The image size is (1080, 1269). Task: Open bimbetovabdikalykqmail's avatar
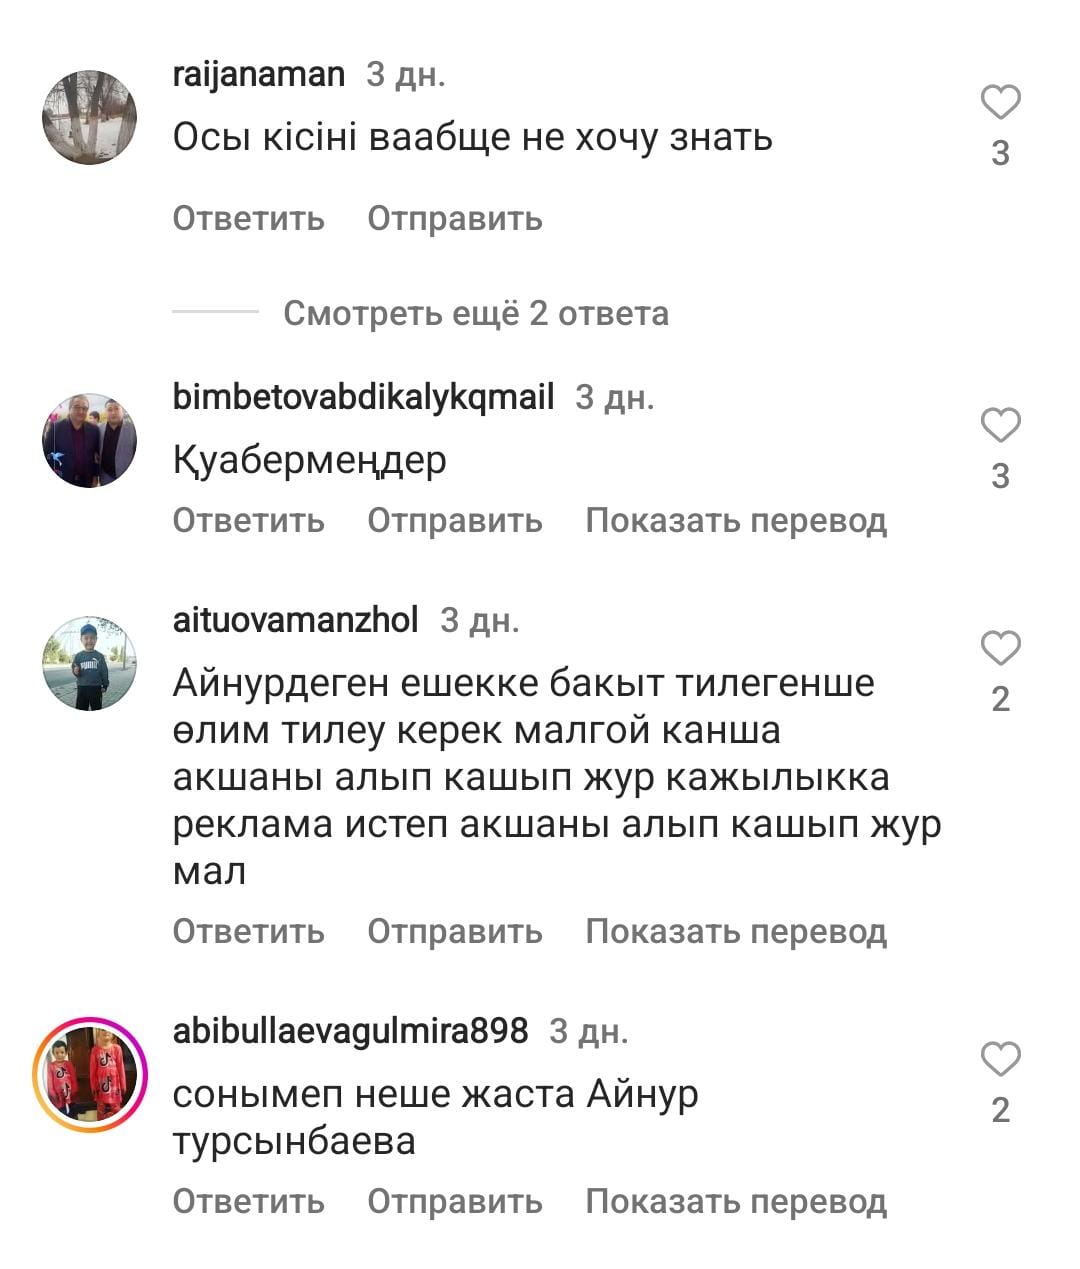(89, 440)
